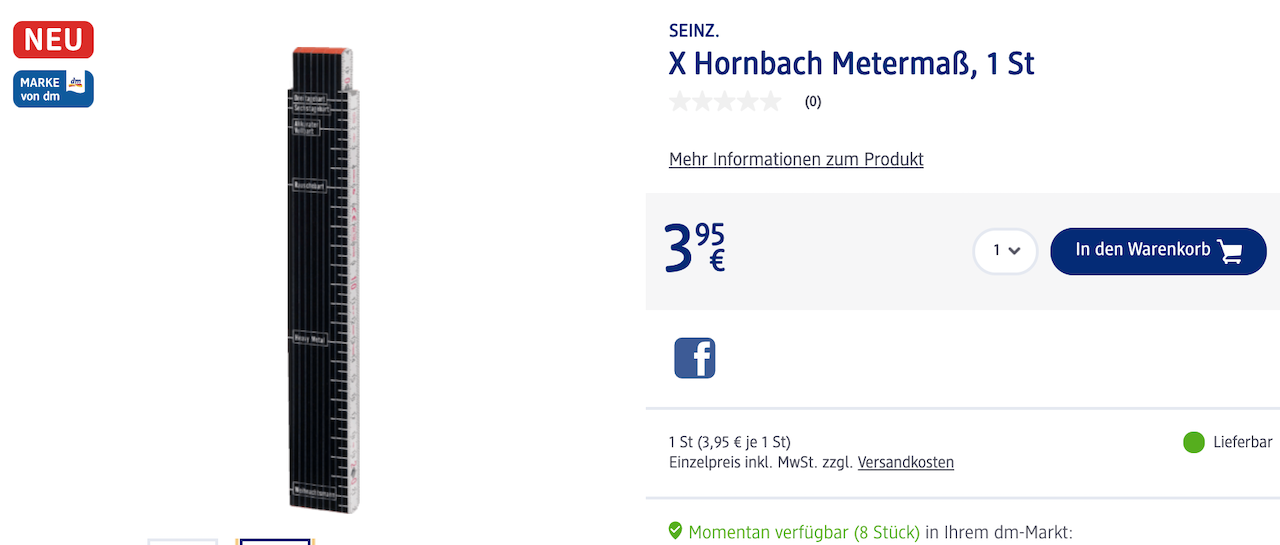
Task: Click the Marke von dm badge
Action: click(x=53, y=89)
